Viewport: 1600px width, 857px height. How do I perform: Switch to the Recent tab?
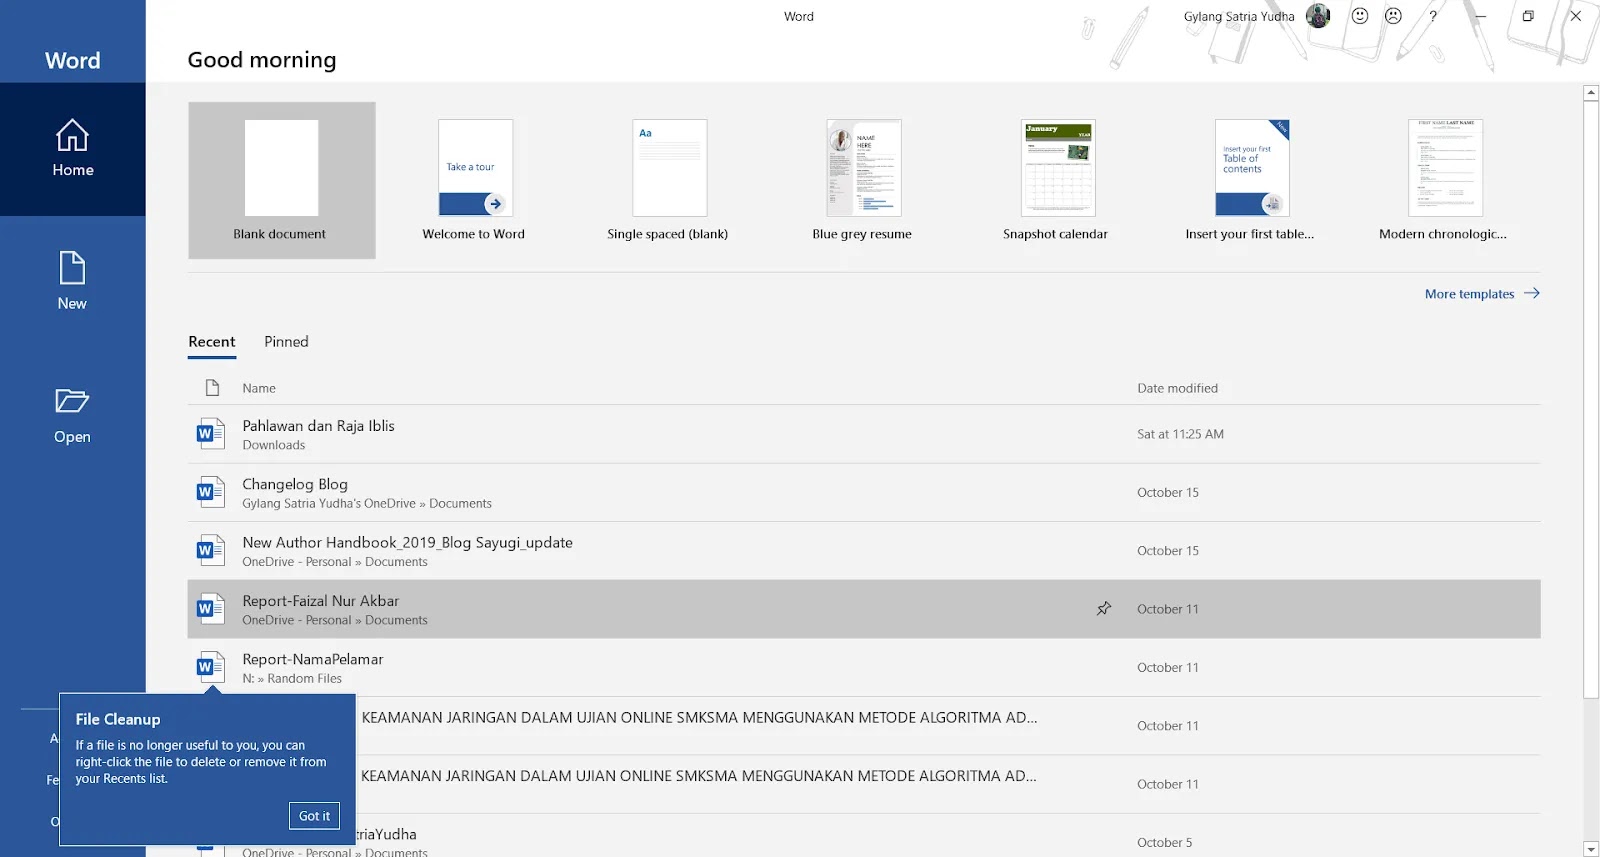pyautogui.click(x=212, y=342)
